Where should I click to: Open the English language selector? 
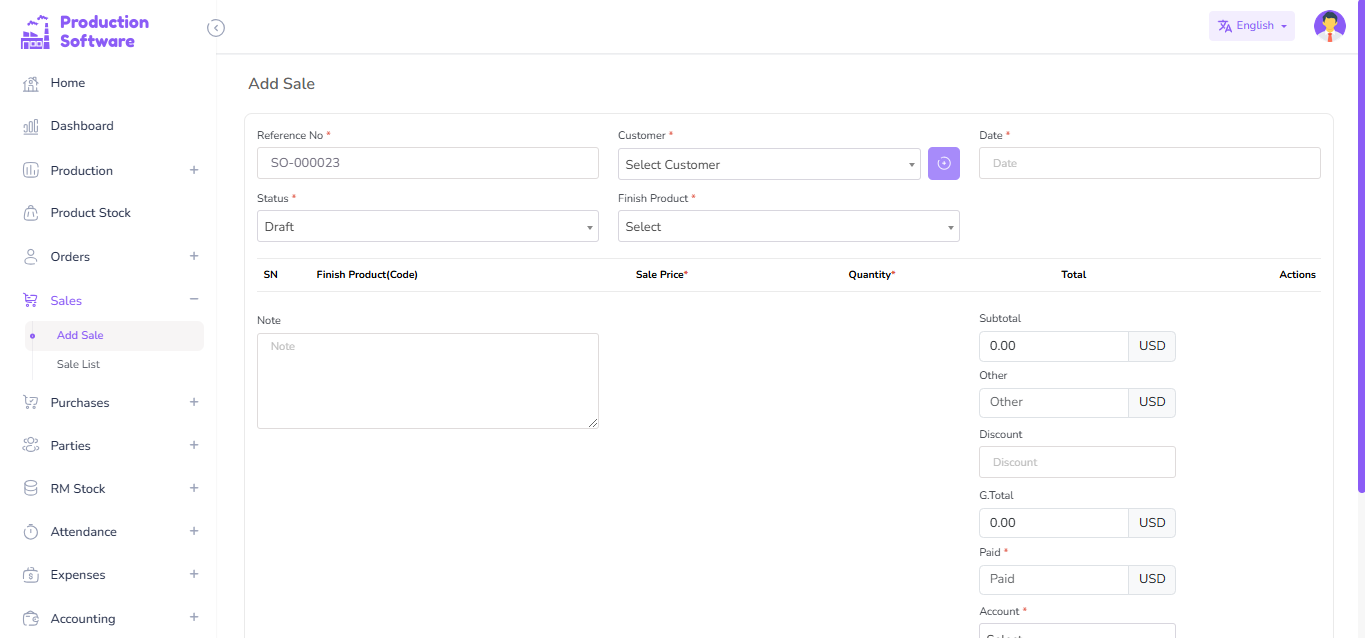(1251, 26)
